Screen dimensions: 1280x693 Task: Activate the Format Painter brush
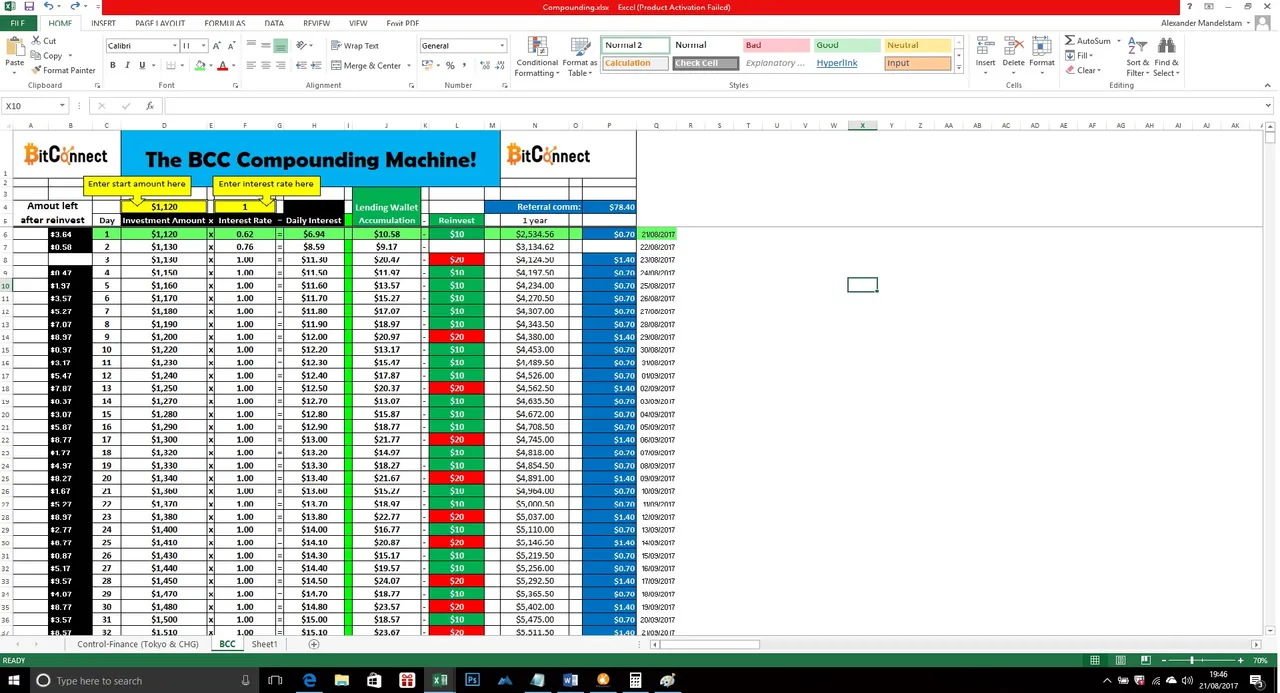point(63,70)
